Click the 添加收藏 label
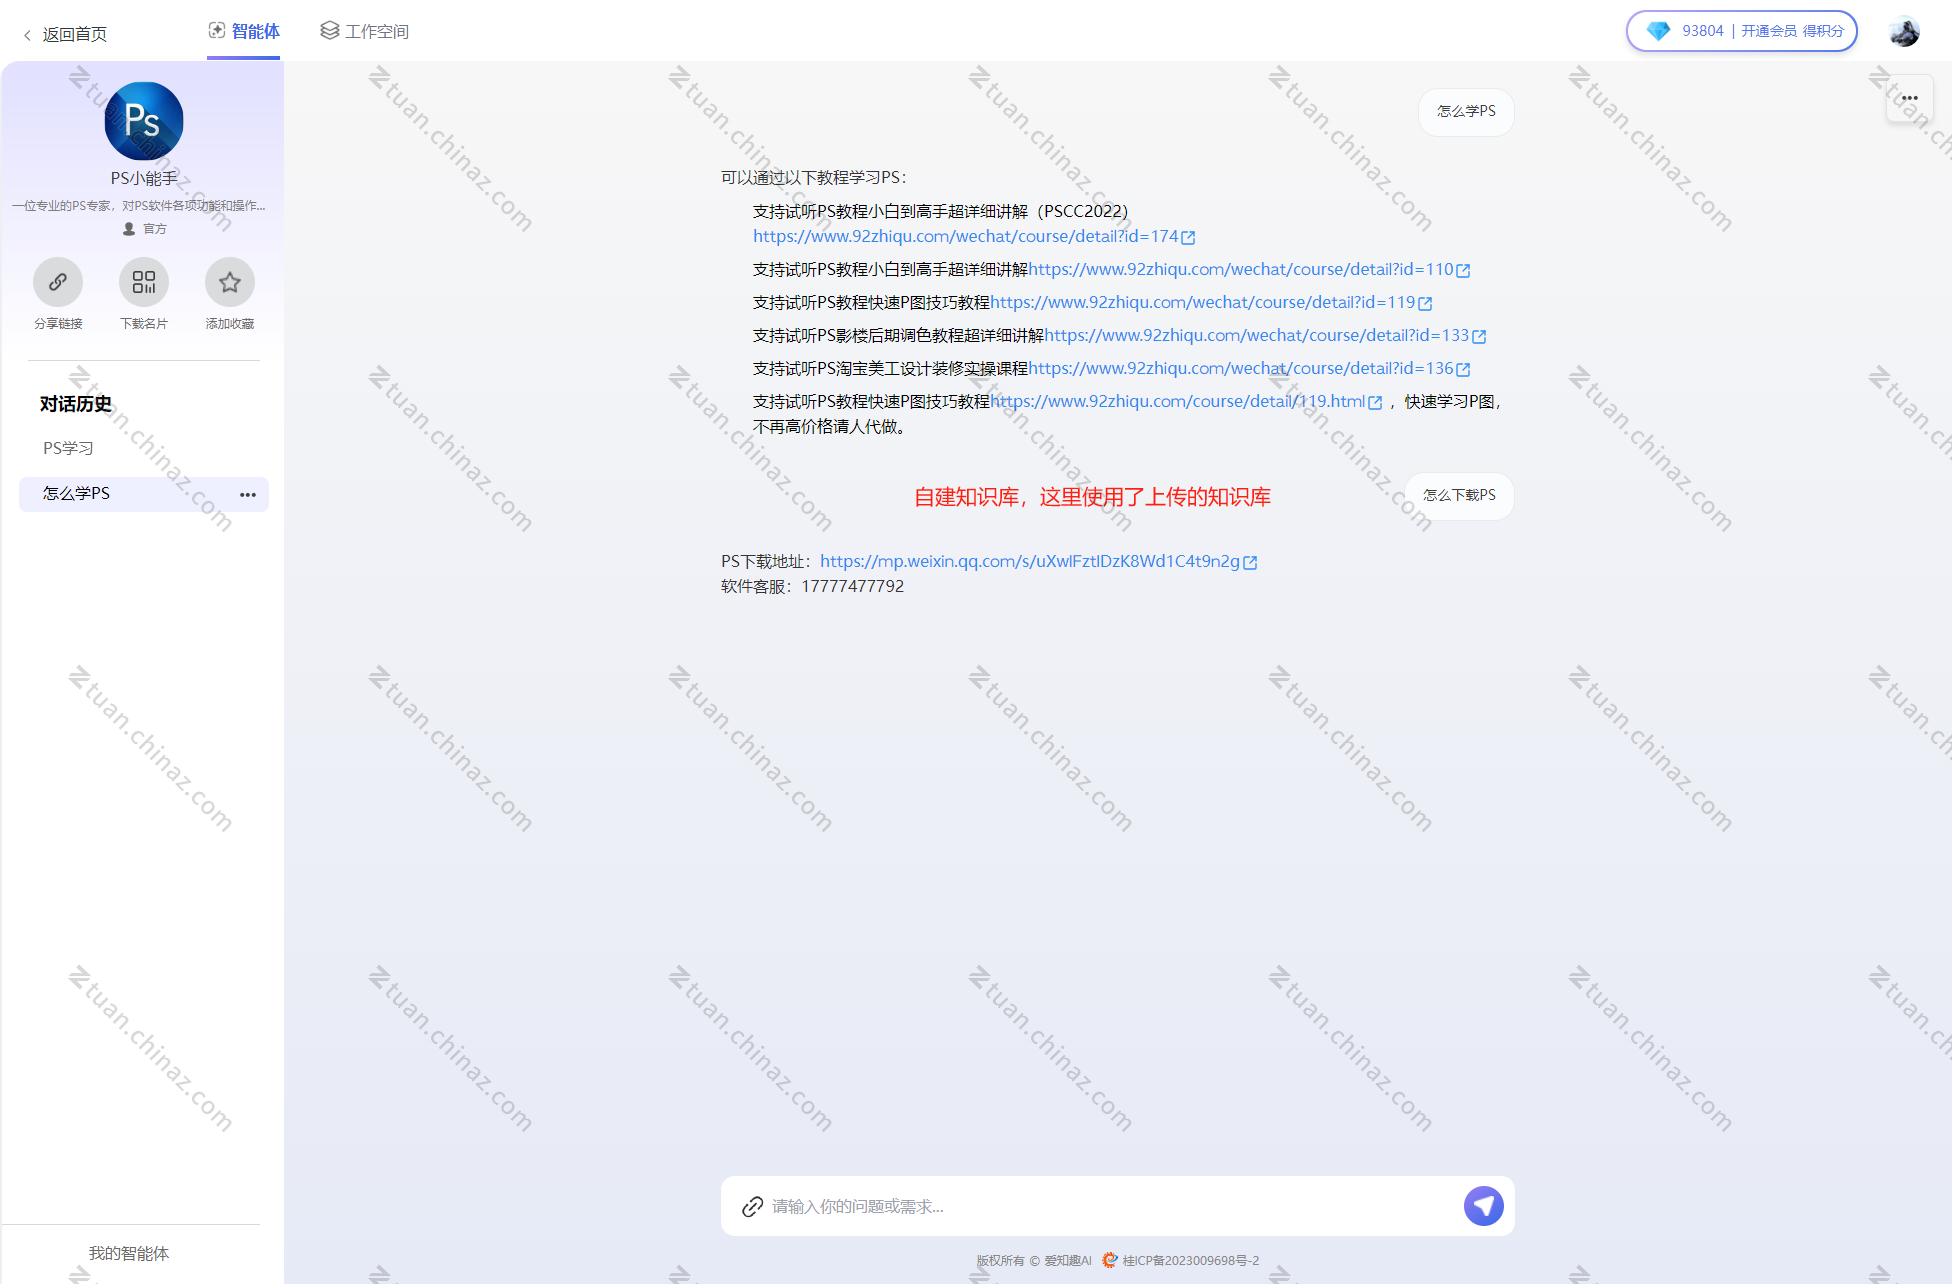Screen dimensions: 1952x1284 click(x=230, y=324)
